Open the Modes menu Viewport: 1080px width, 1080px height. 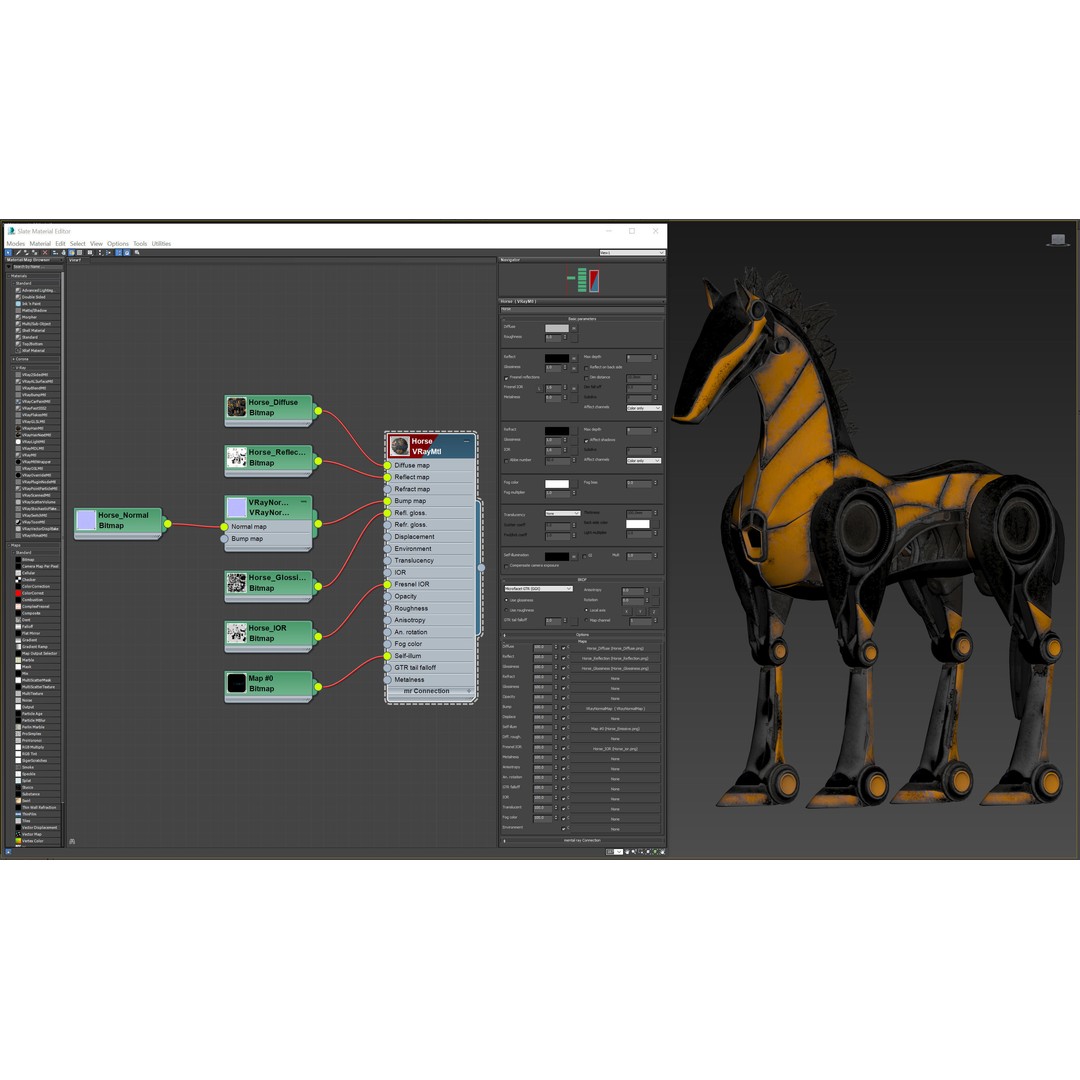pyautogui.click(x=15, y=244)
